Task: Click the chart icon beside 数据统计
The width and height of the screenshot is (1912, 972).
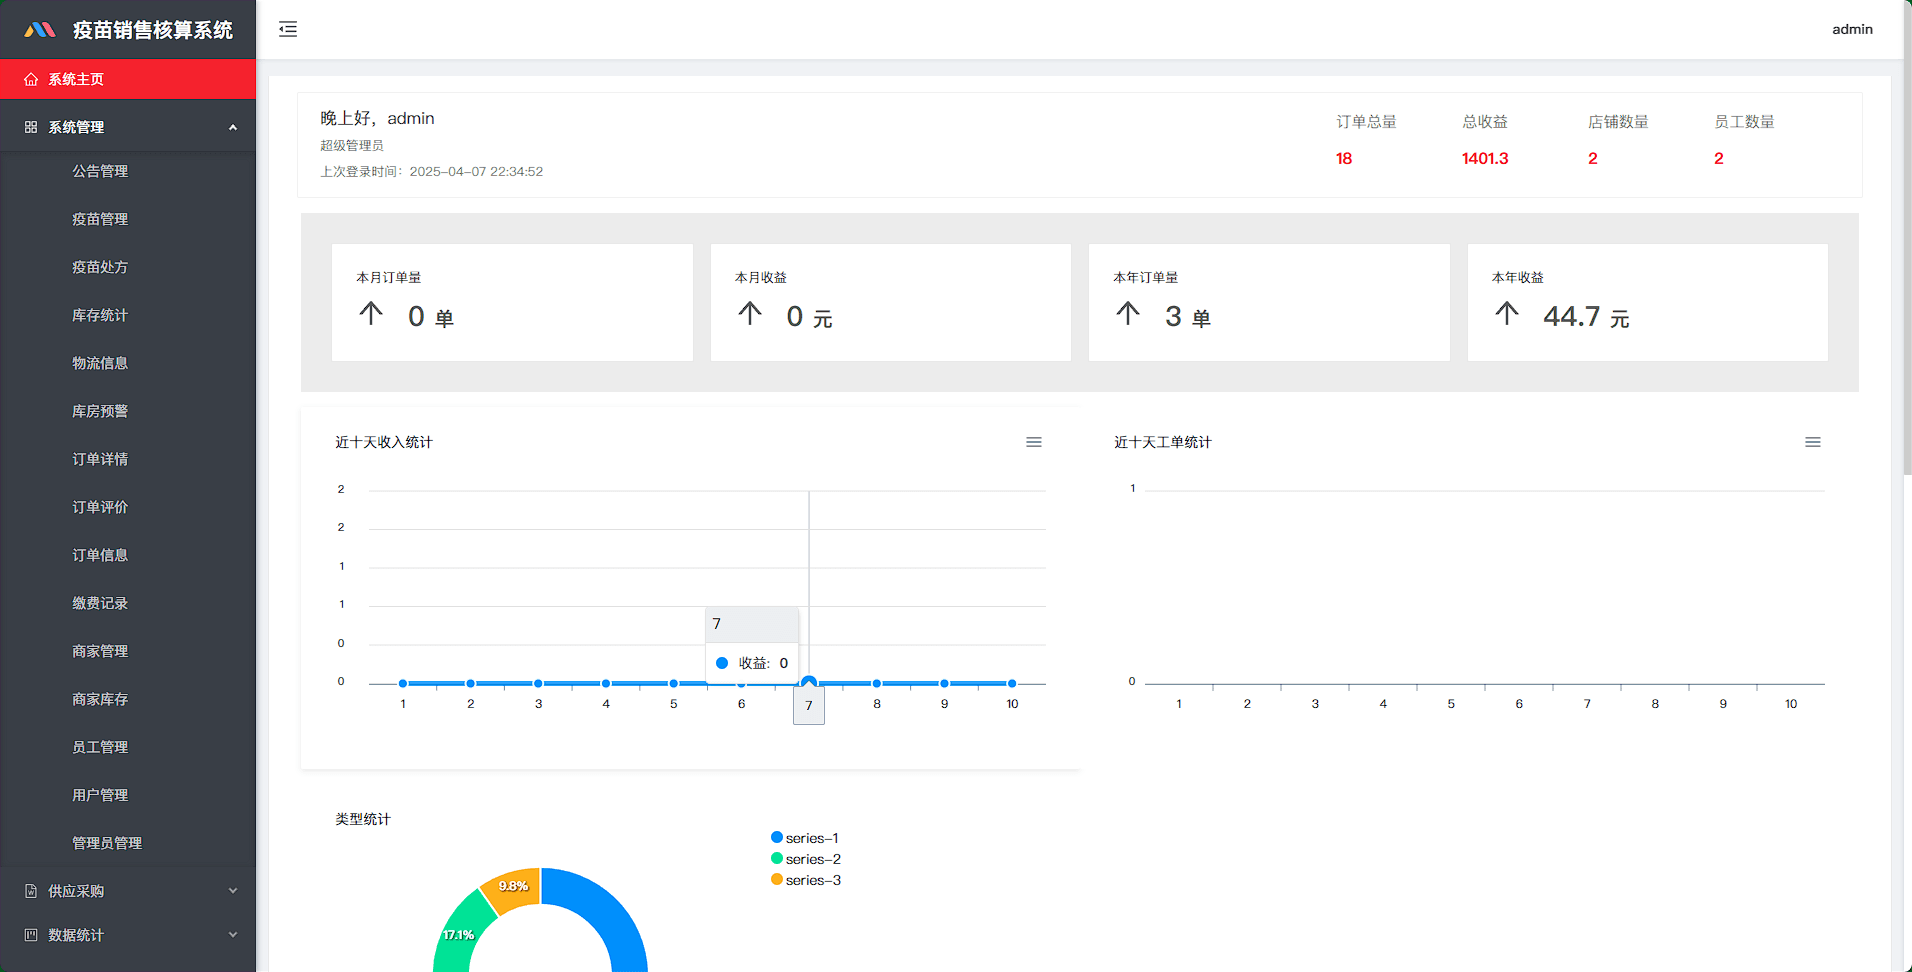Action: [x=31, y=935]
